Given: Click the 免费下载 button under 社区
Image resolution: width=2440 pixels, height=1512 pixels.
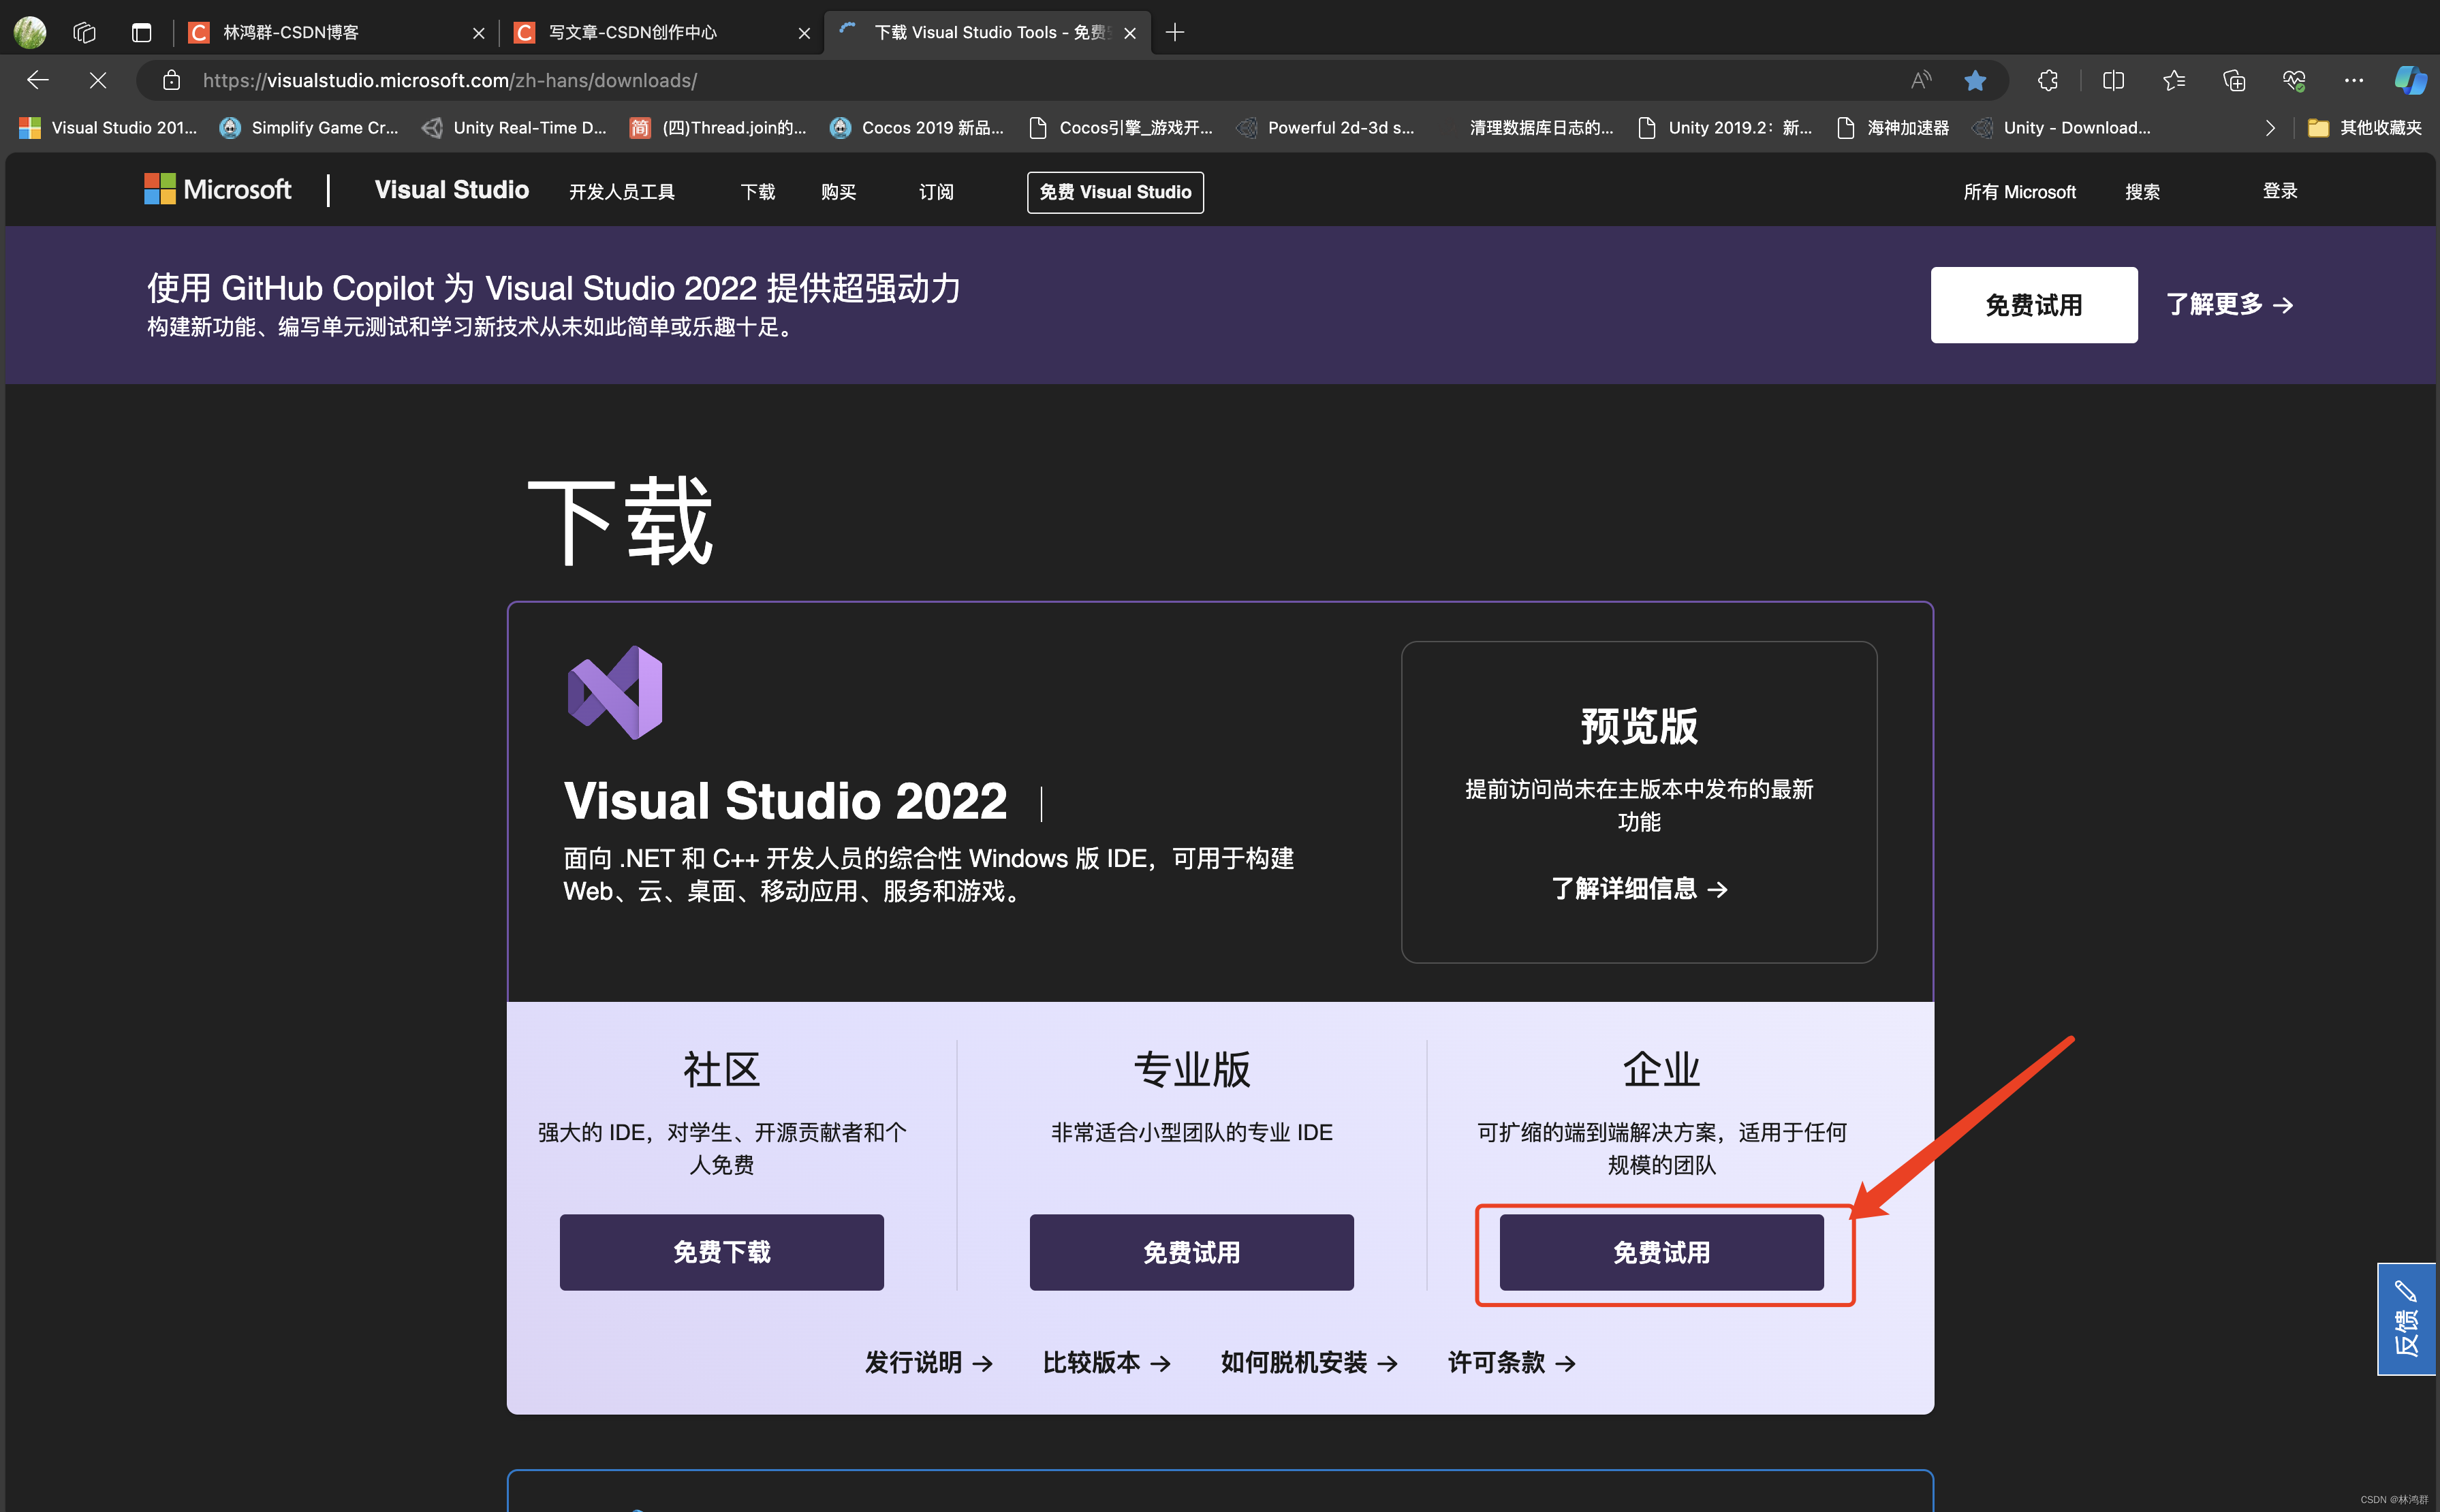Looking at the screenshot, I should pos(721,1251).
